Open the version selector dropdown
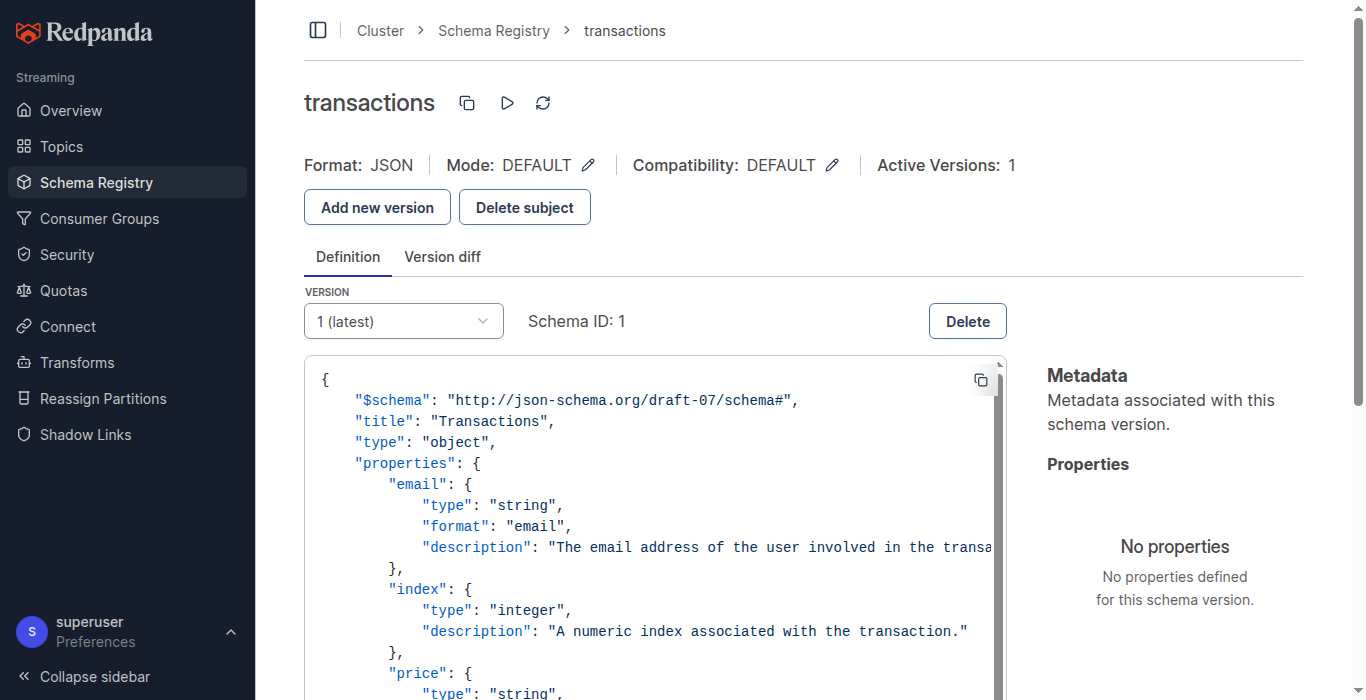The width and height of the screenshot is (1366, 700). click(403, 321)
